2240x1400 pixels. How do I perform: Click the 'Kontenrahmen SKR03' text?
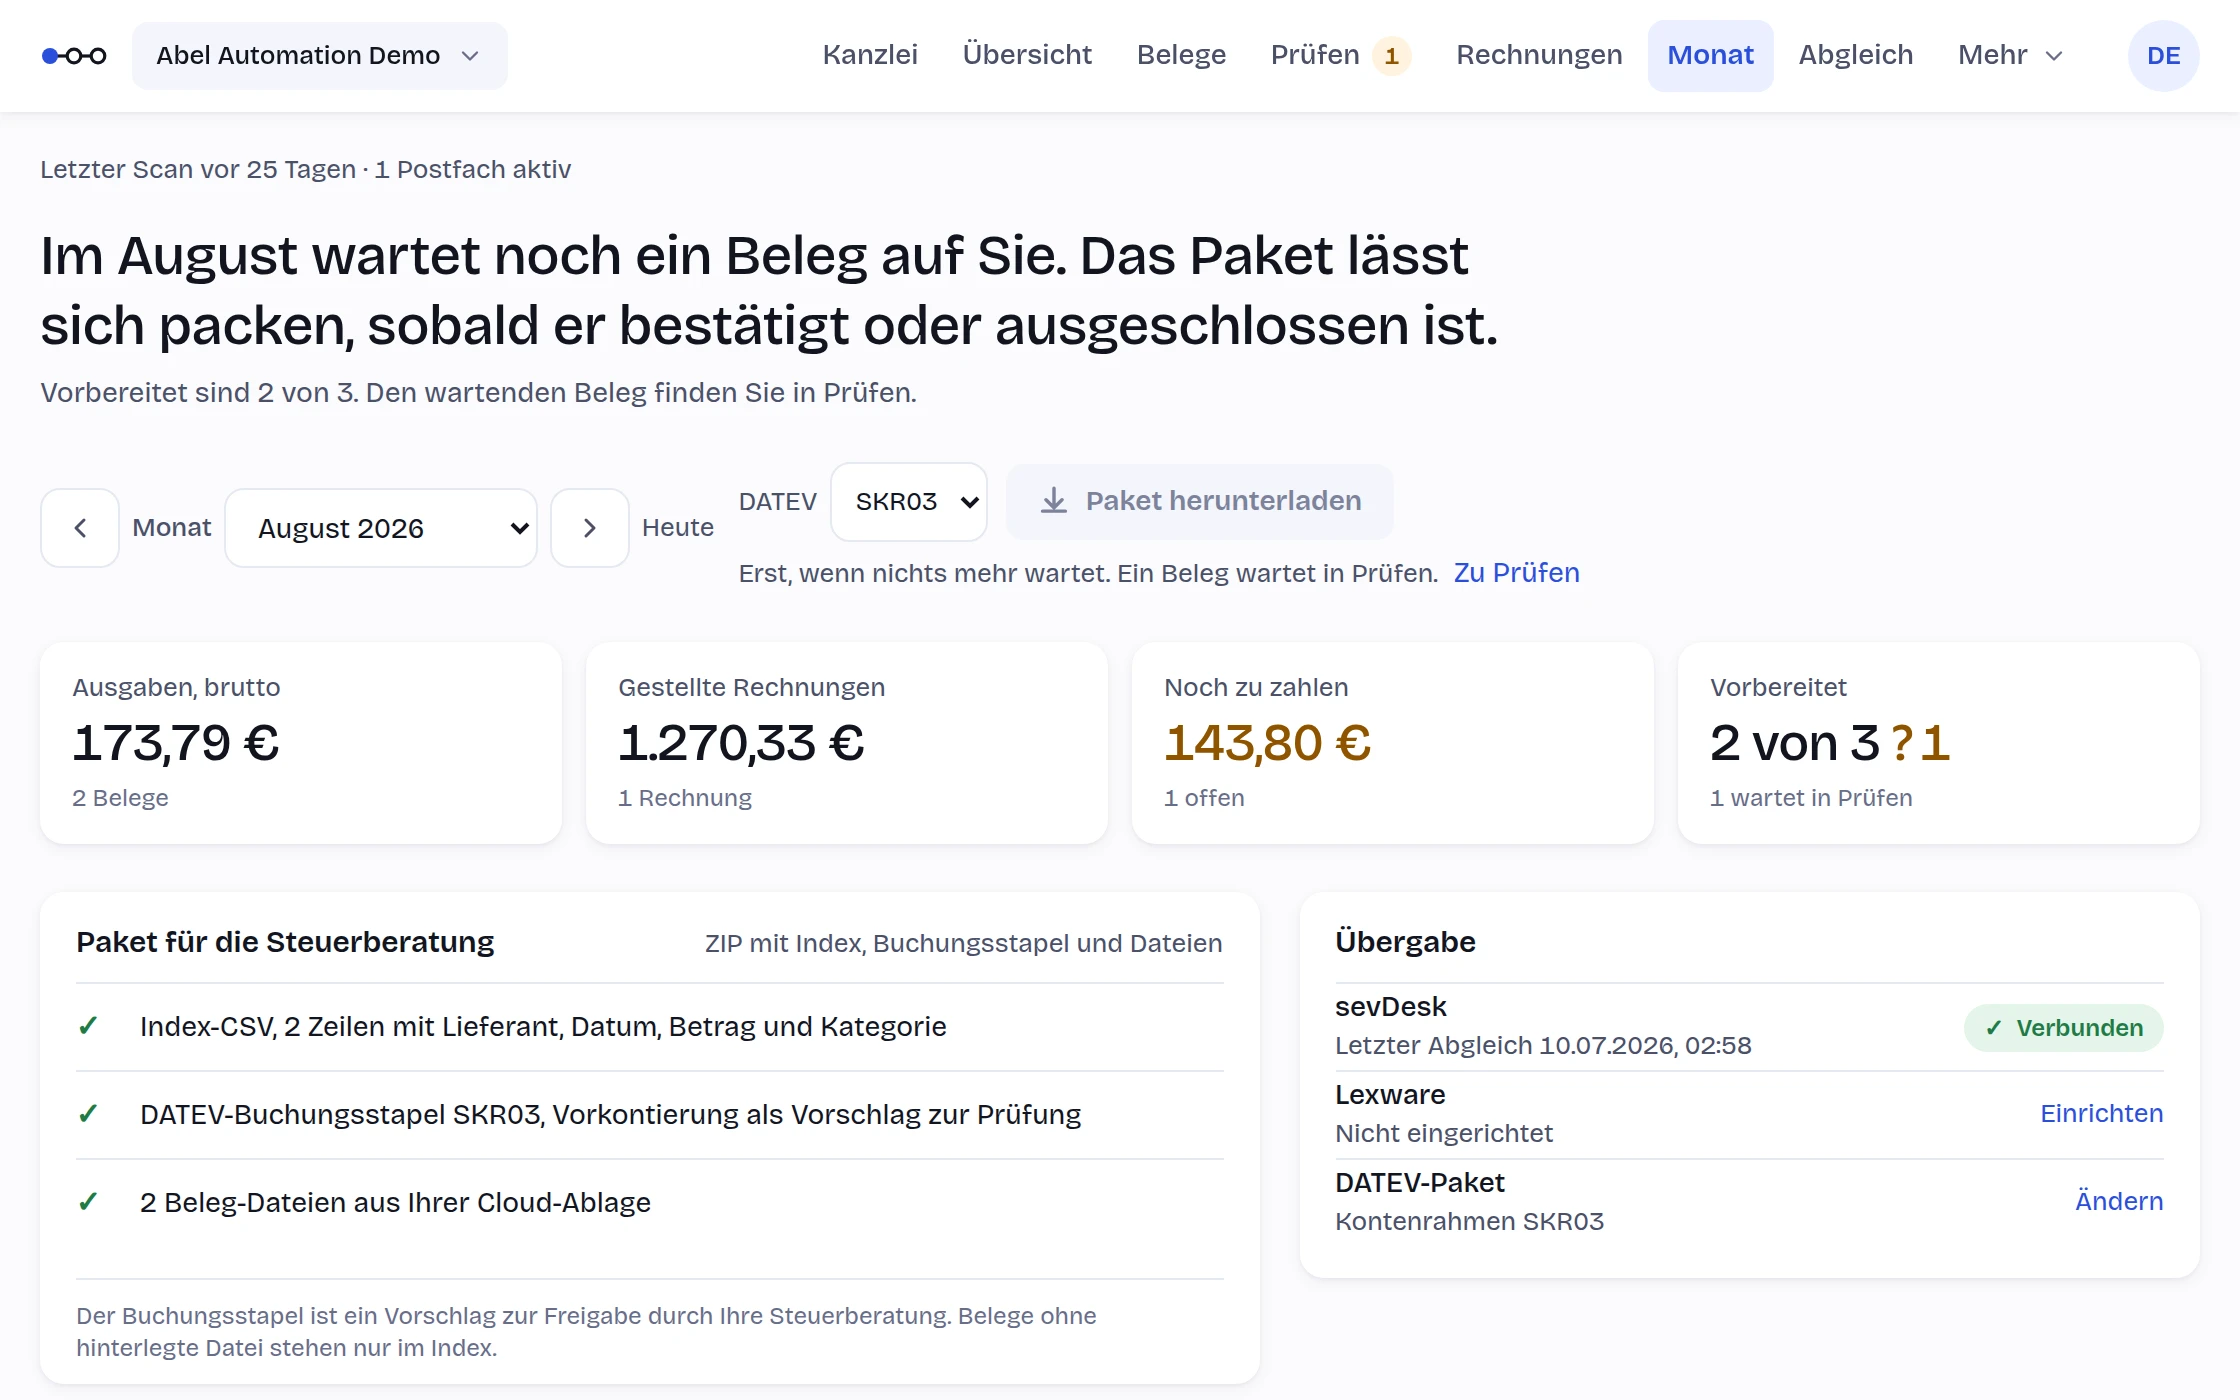pyautogui.click(x=1470, y=1222)
